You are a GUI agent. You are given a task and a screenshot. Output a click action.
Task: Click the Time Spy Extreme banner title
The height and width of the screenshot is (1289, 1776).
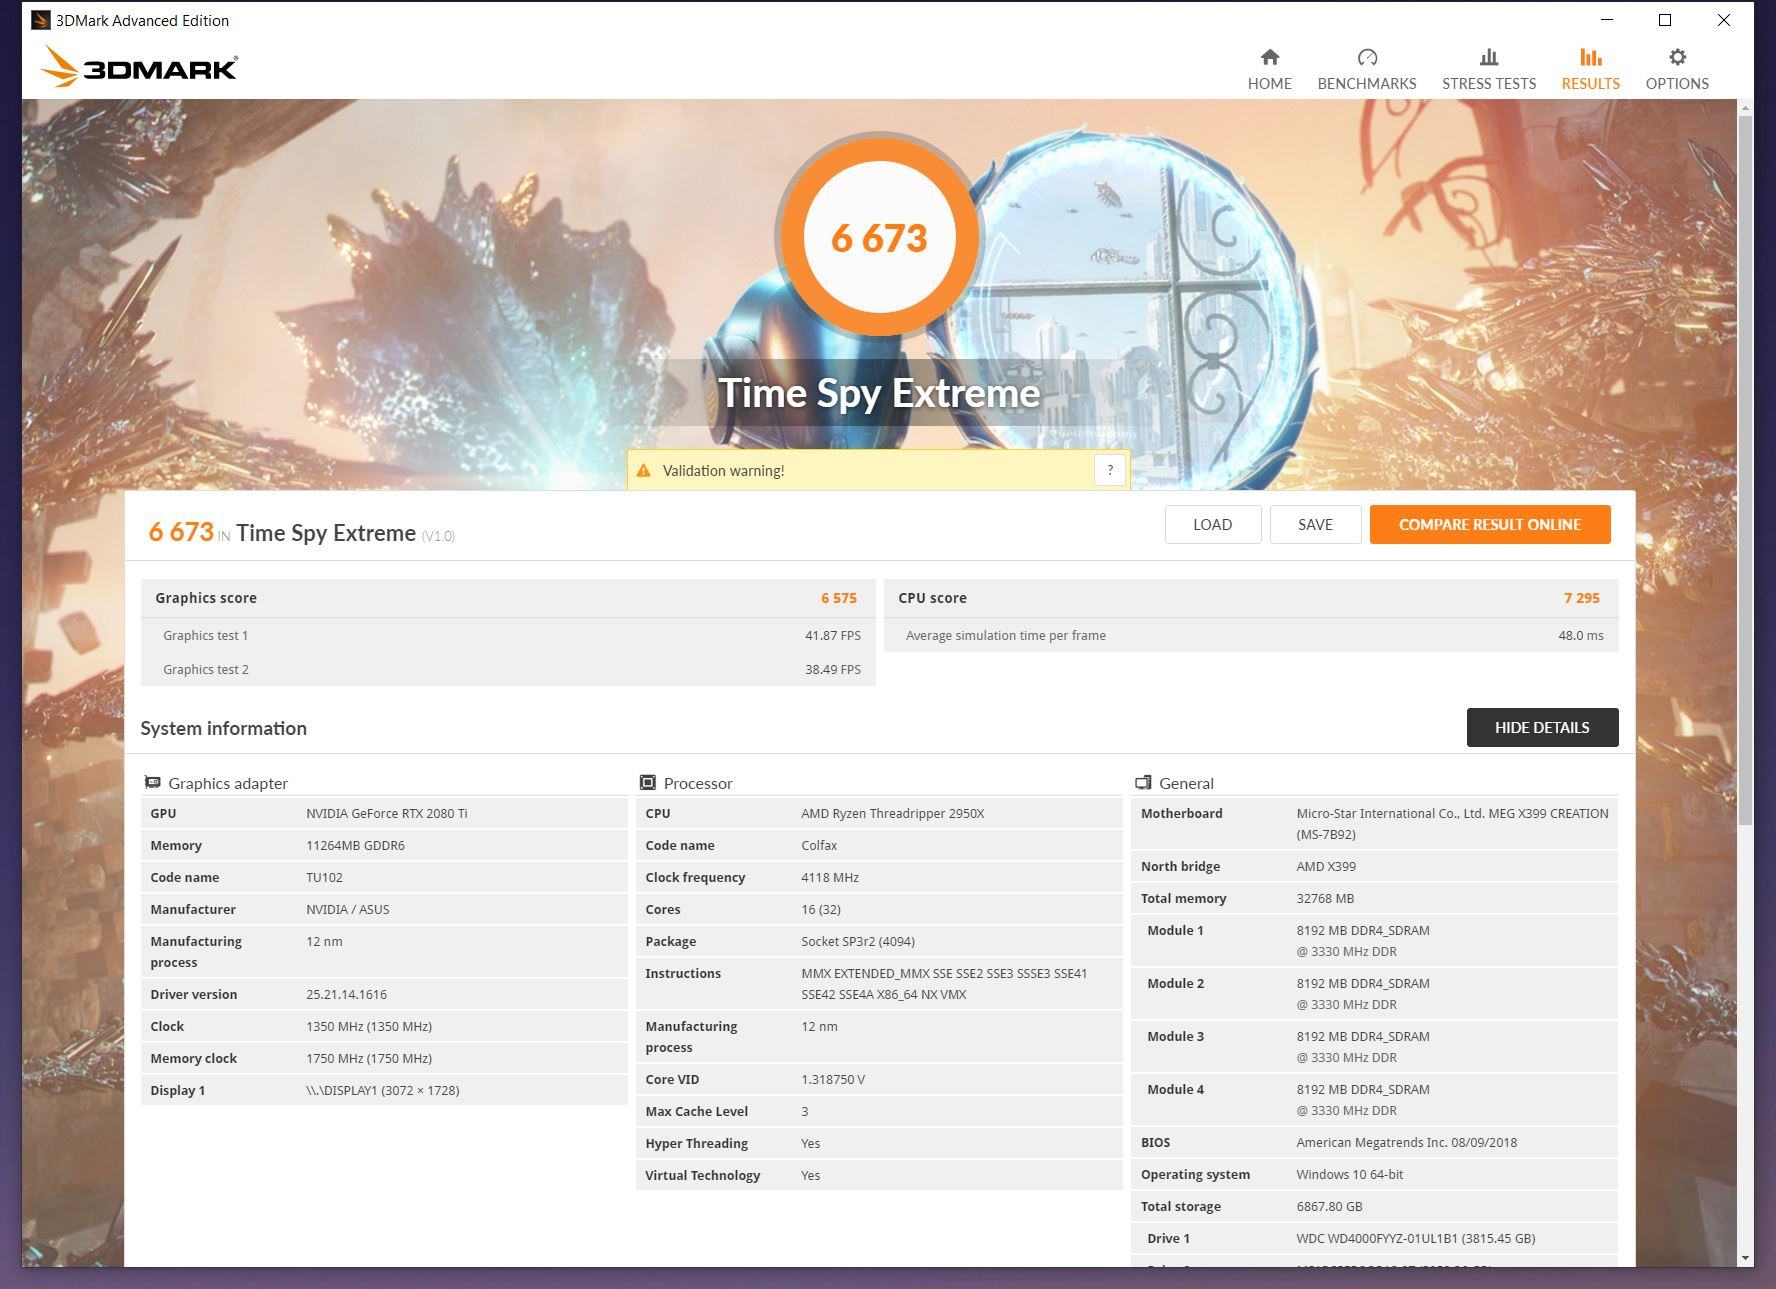[879, 393]
